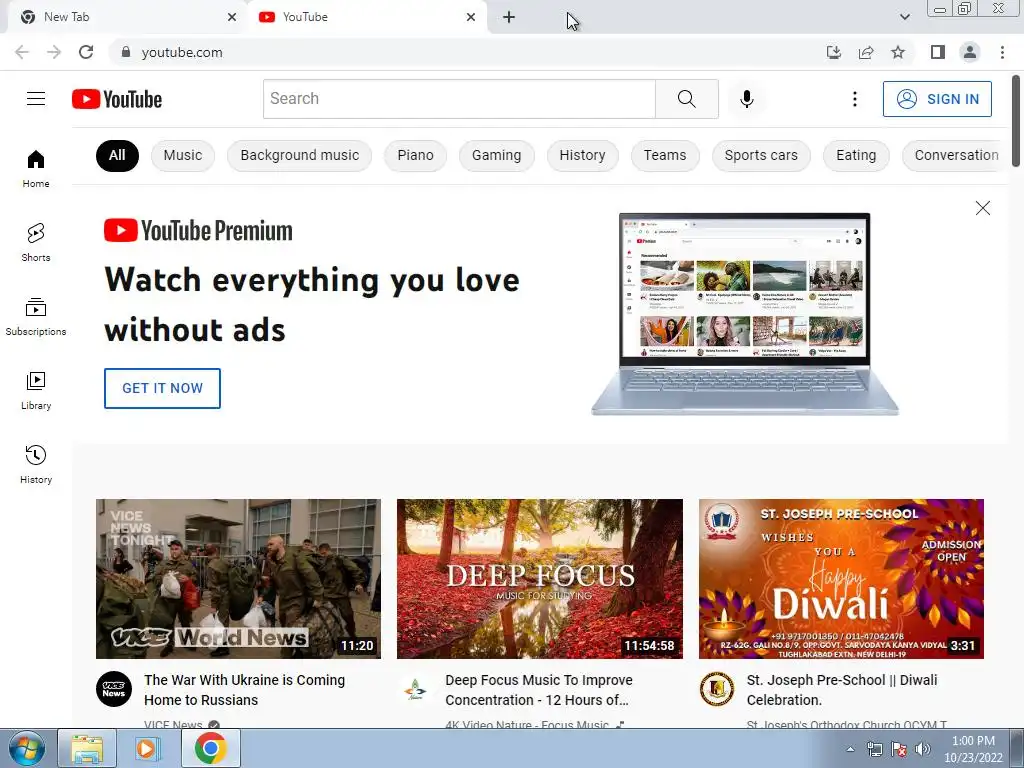Go back in Chrome

point(22,52)
